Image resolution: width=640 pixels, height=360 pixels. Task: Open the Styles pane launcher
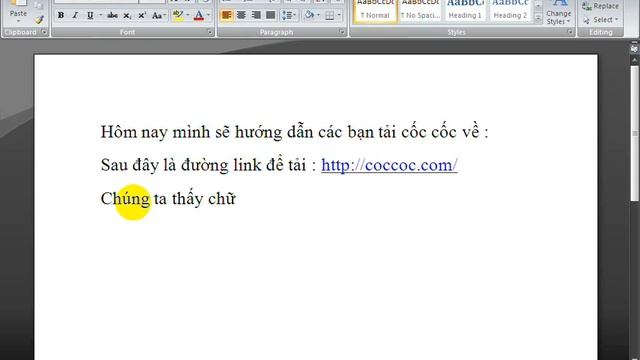(x=570, y=32)
